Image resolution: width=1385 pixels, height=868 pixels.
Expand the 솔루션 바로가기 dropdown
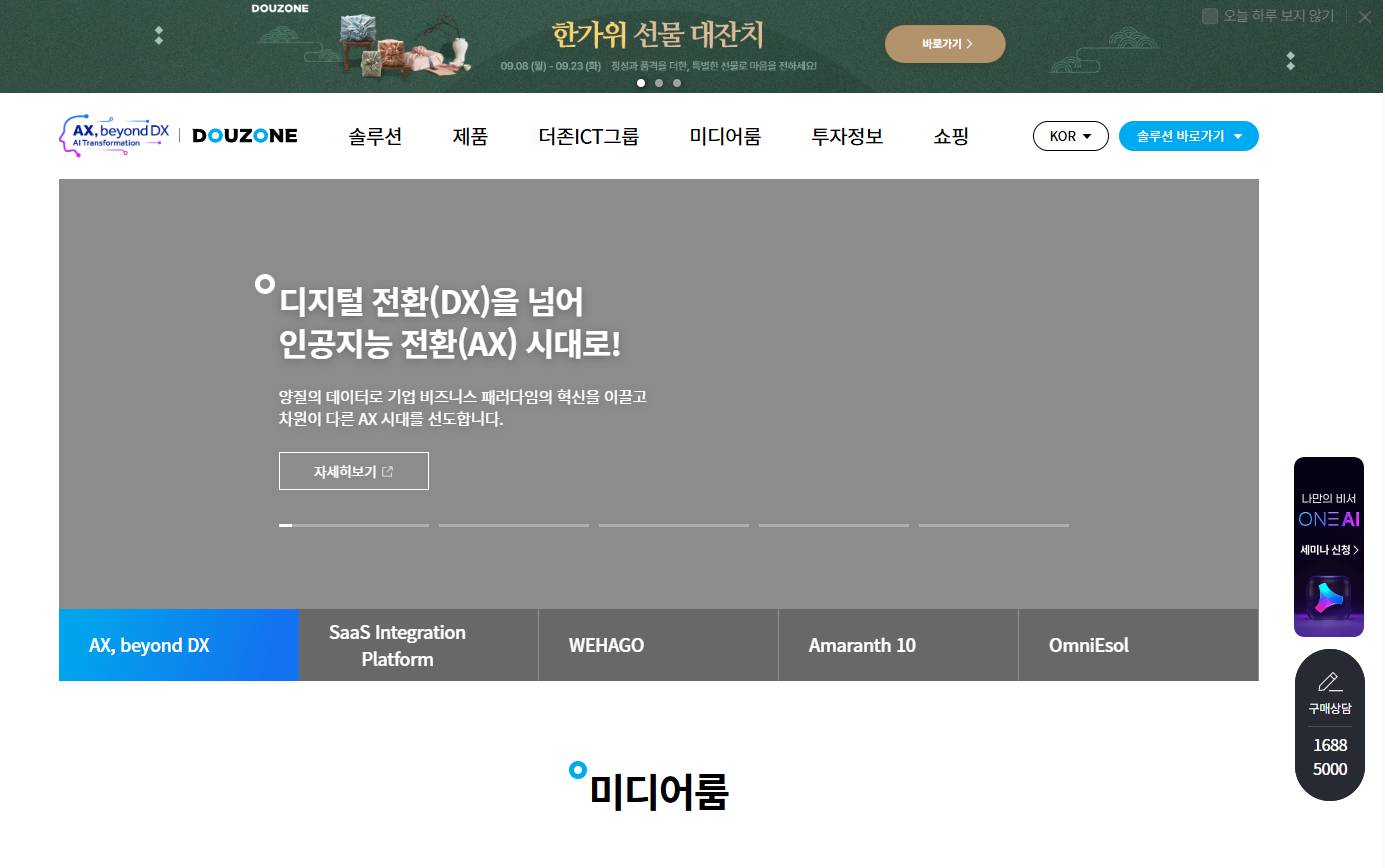point(1189,136)
